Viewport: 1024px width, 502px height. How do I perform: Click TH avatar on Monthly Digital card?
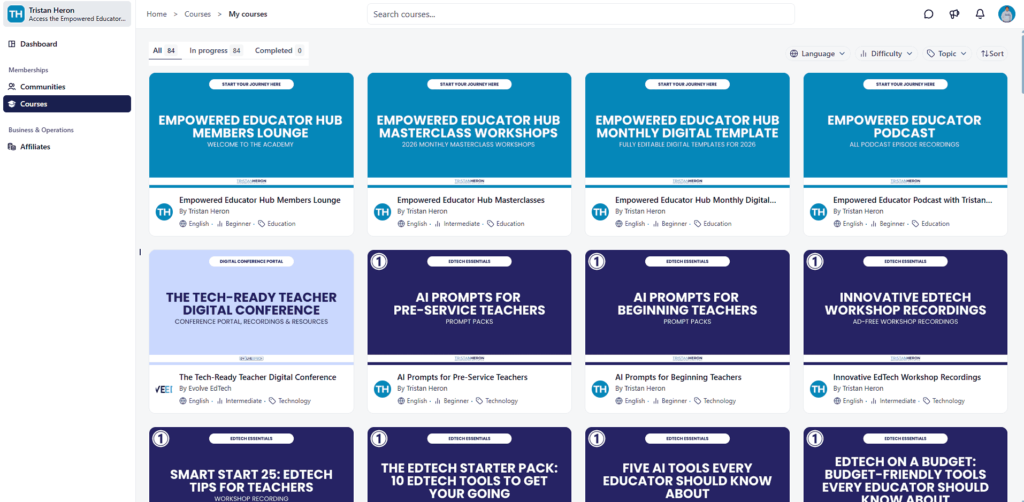600,212
